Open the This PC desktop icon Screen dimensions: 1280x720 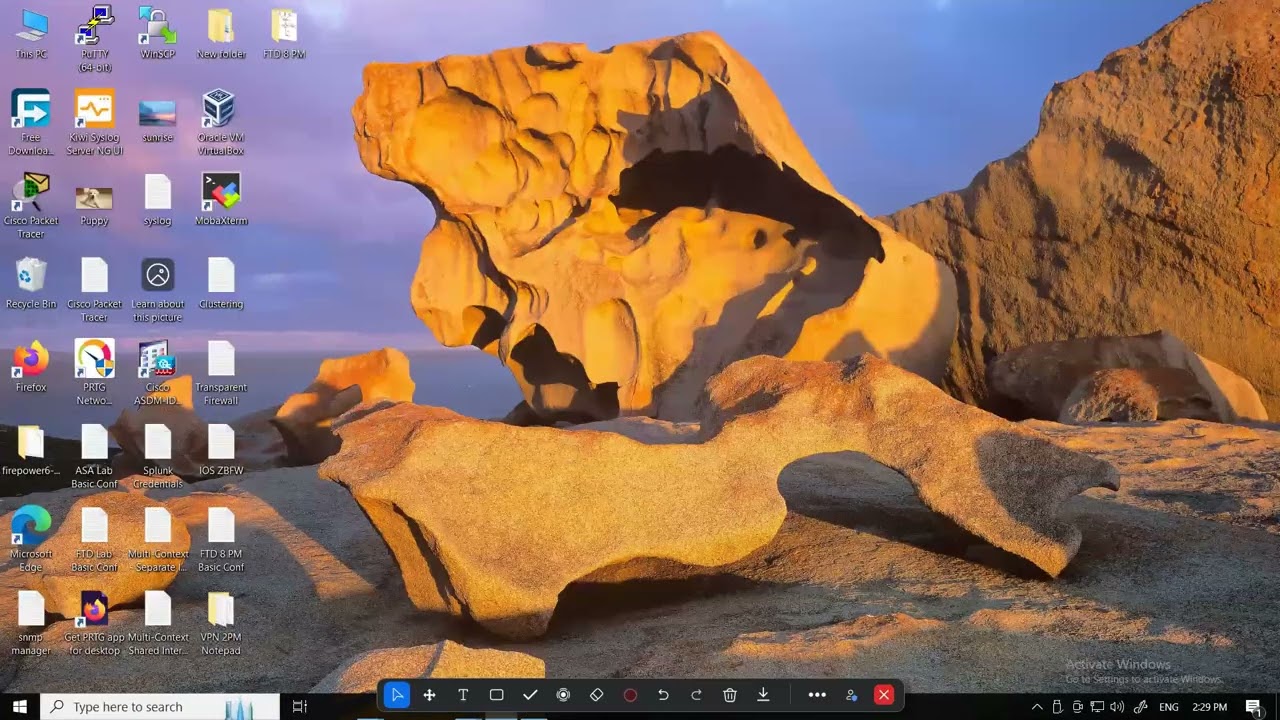click(31, 34)
